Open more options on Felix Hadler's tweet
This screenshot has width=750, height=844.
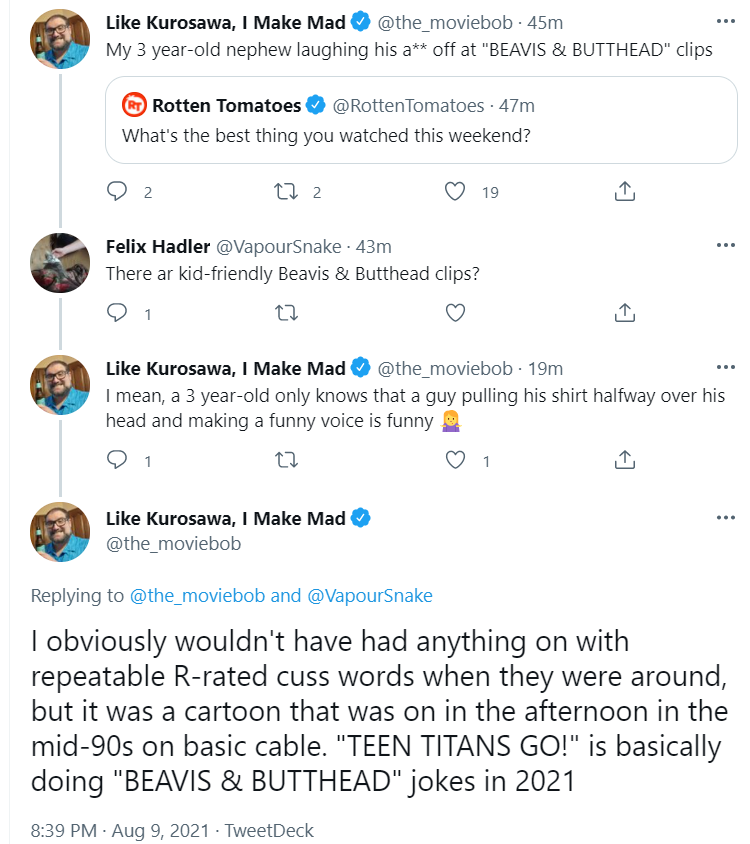coord(725,245)
